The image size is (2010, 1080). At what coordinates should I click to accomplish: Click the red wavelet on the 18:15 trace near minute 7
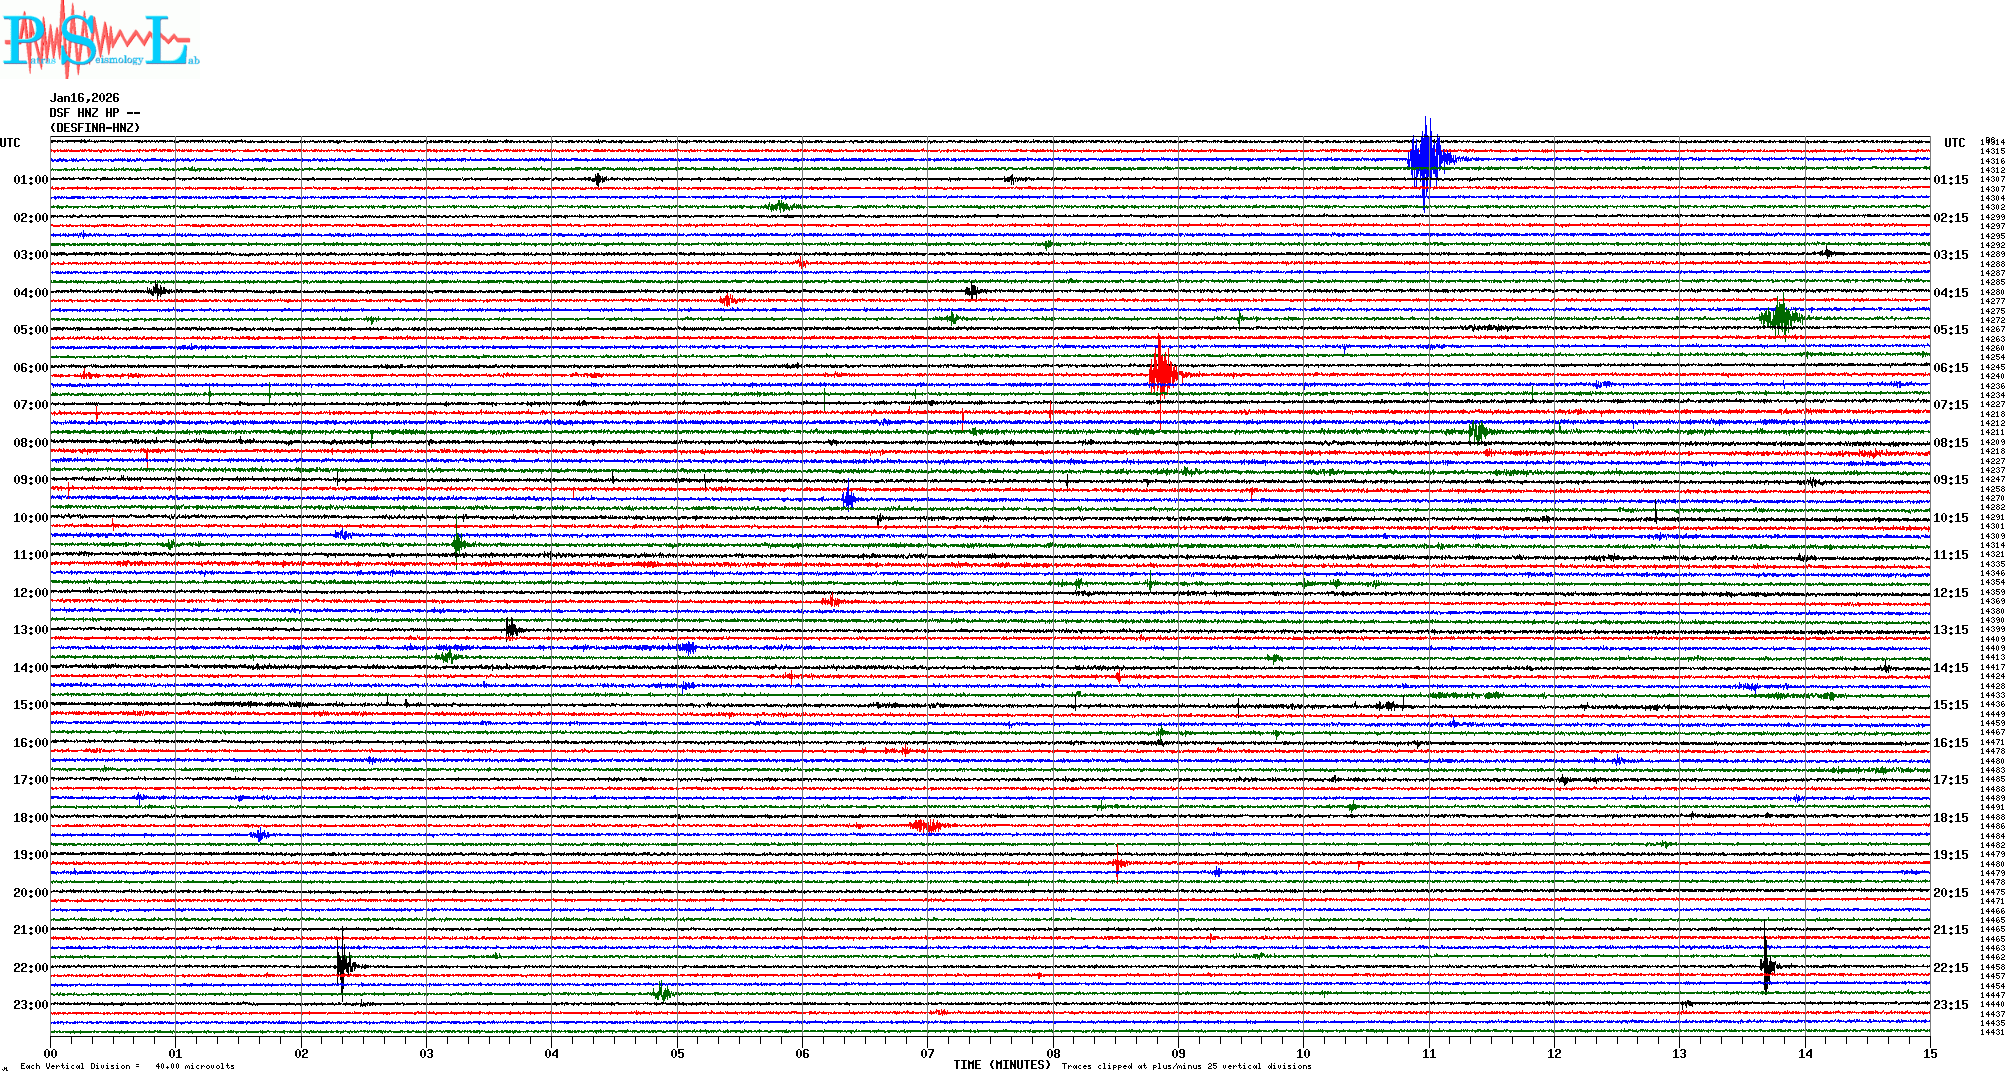(926, 825)
